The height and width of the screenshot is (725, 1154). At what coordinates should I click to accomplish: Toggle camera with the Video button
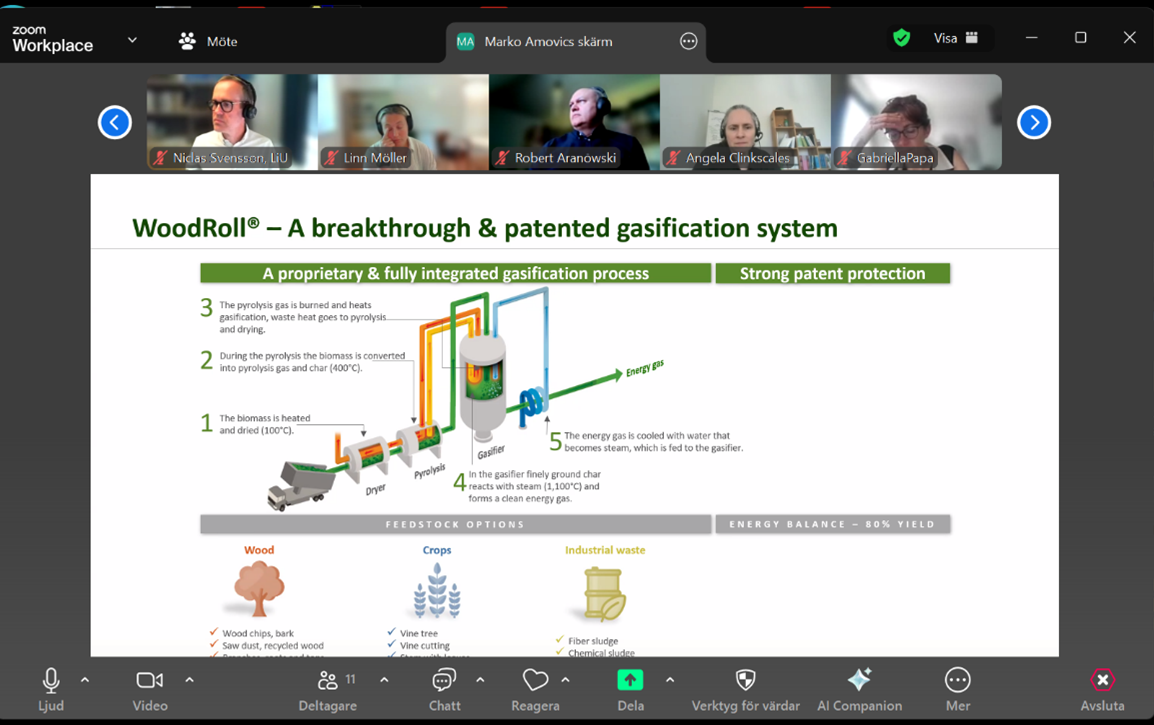pyautogui.click(x=150, y=681)
